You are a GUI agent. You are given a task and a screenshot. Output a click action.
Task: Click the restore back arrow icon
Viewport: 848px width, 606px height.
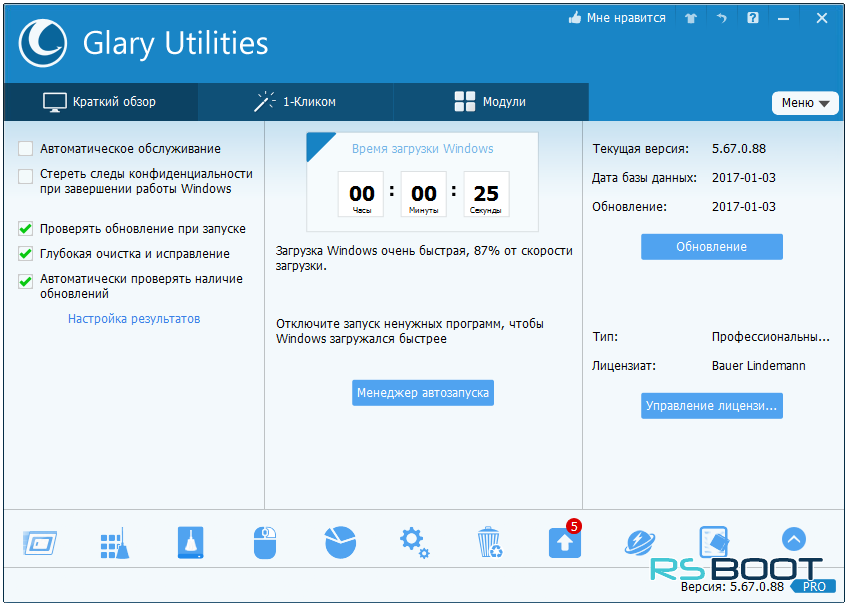[x=722, y=18]
